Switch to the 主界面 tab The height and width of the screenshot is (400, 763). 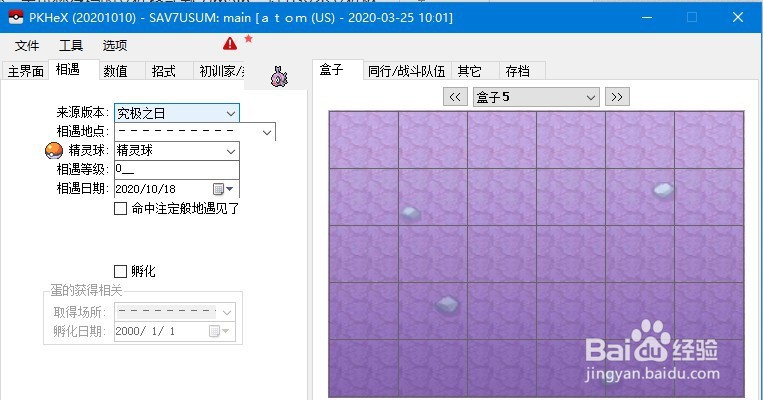pyautogui.click(x=25, y=71)
